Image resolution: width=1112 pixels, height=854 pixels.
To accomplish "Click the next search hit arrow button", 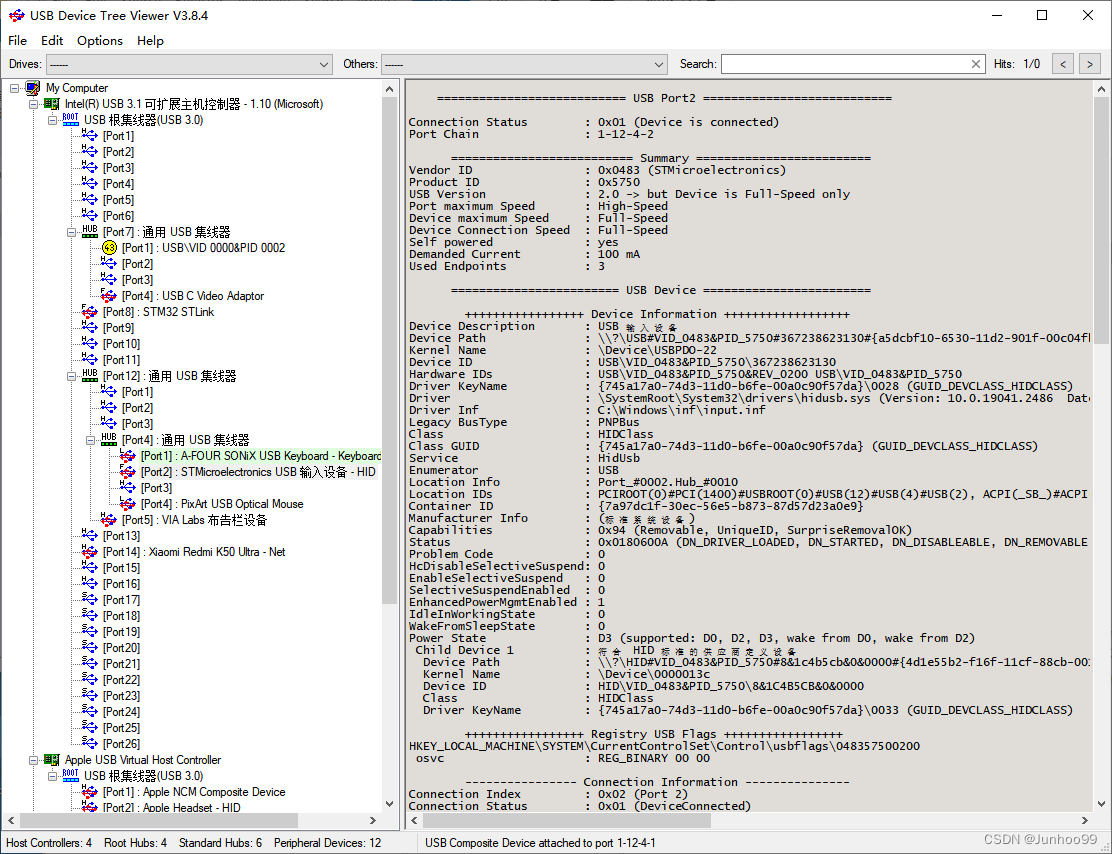I will [1089, 64].
